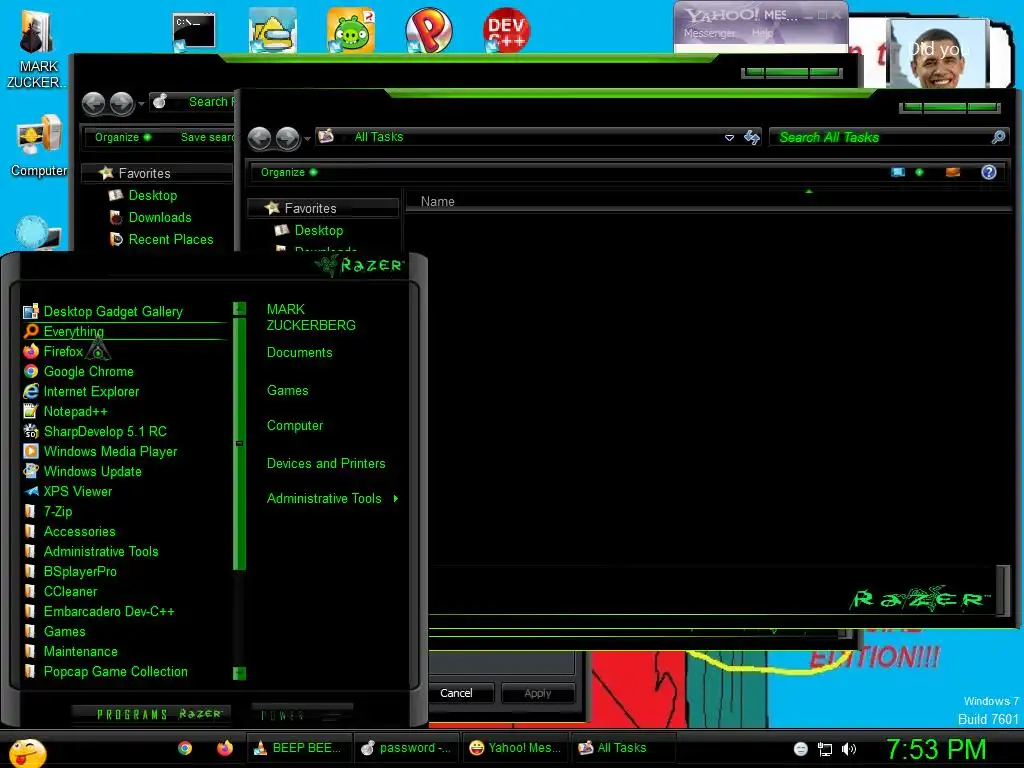
Task: Open the MARK ZUCKERBERG desktop folder icon
Action: coord(35,48)
